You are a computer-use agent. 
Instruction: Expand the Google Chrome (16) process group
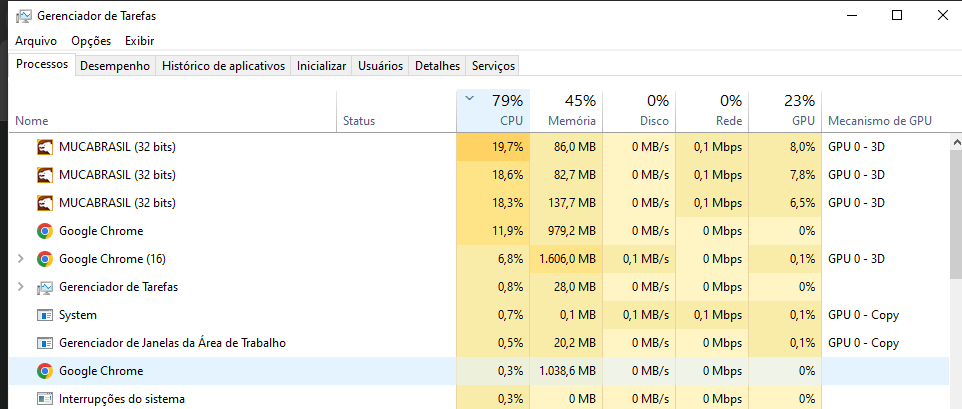[21, 259]
